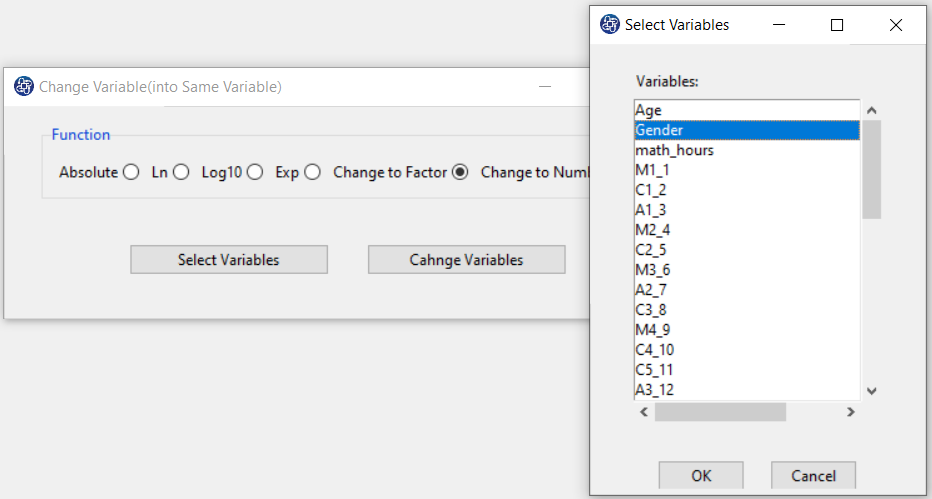Select the M1_1 variable

tap(747, 170)
